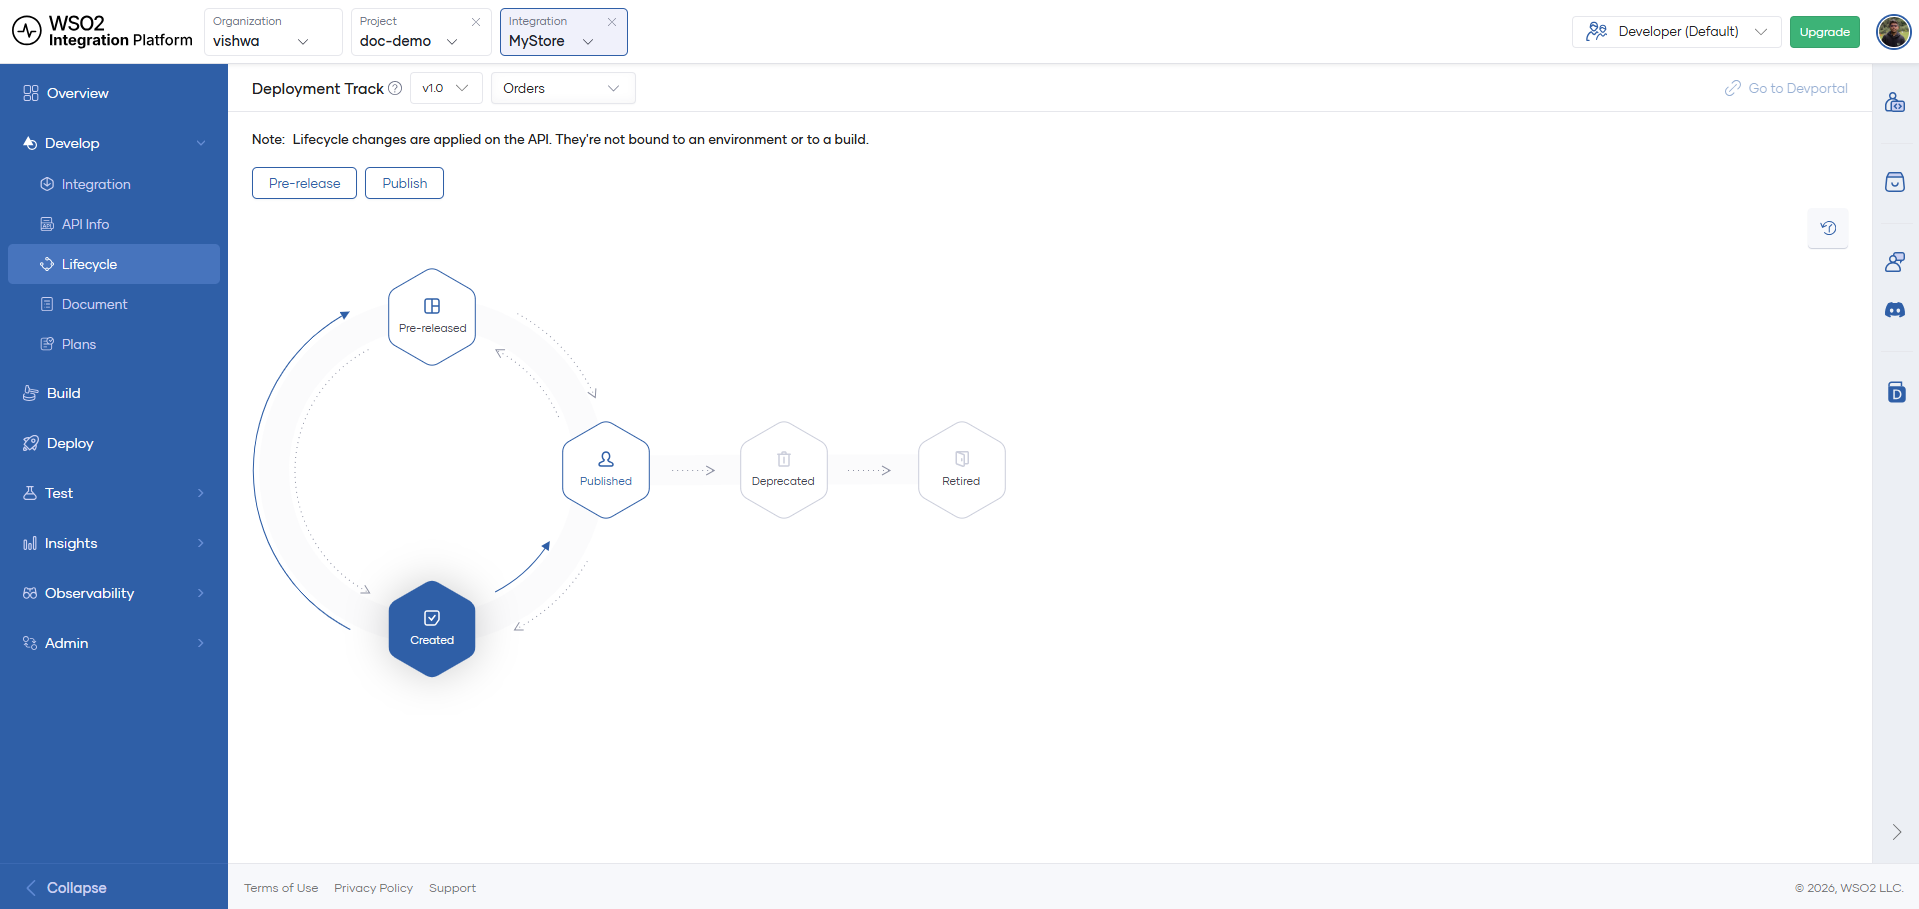The height and width of the screenshot is (909, 1919).
Task: Open the Integration MyStore dropdown
Action: click(x=563, y=32)
